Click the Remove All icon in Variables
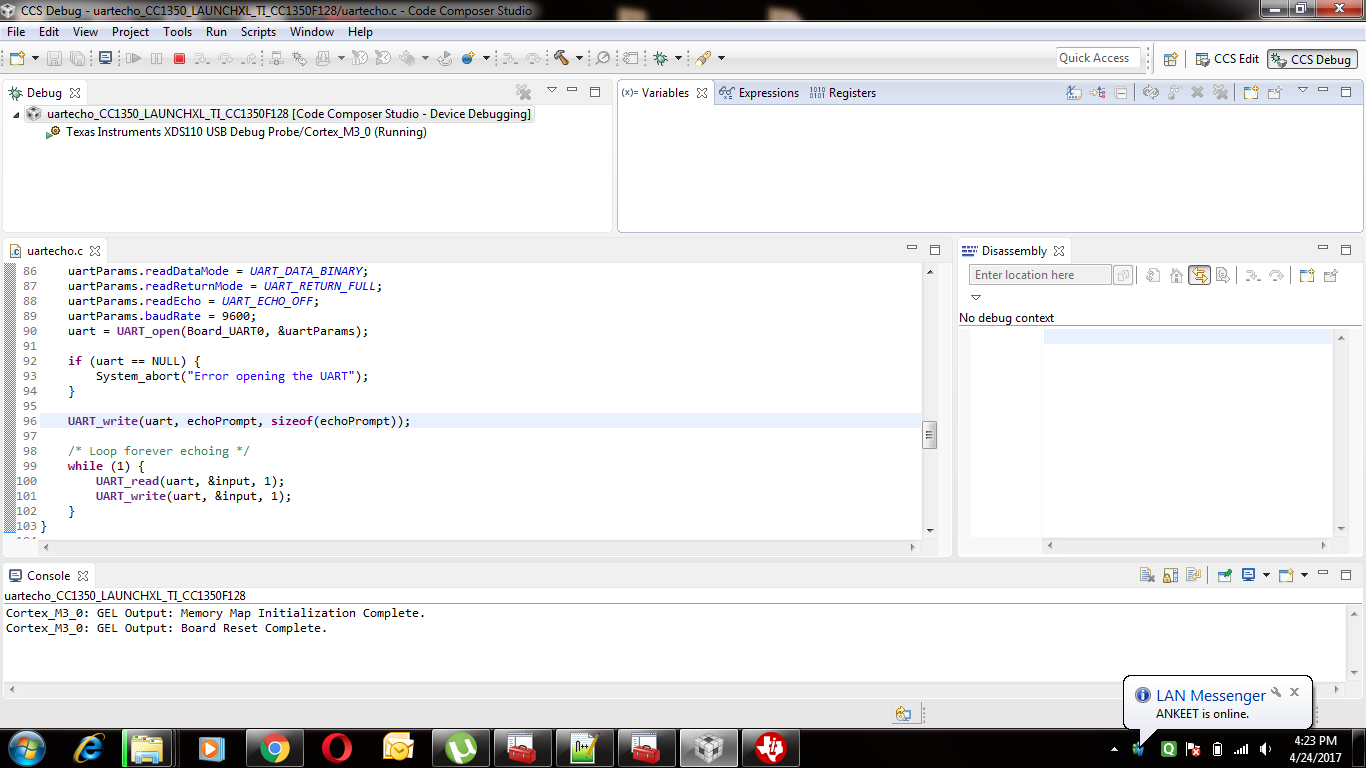Viewport: 1366px width, 768px height. pyautogui.click(x=1220, y=93)
